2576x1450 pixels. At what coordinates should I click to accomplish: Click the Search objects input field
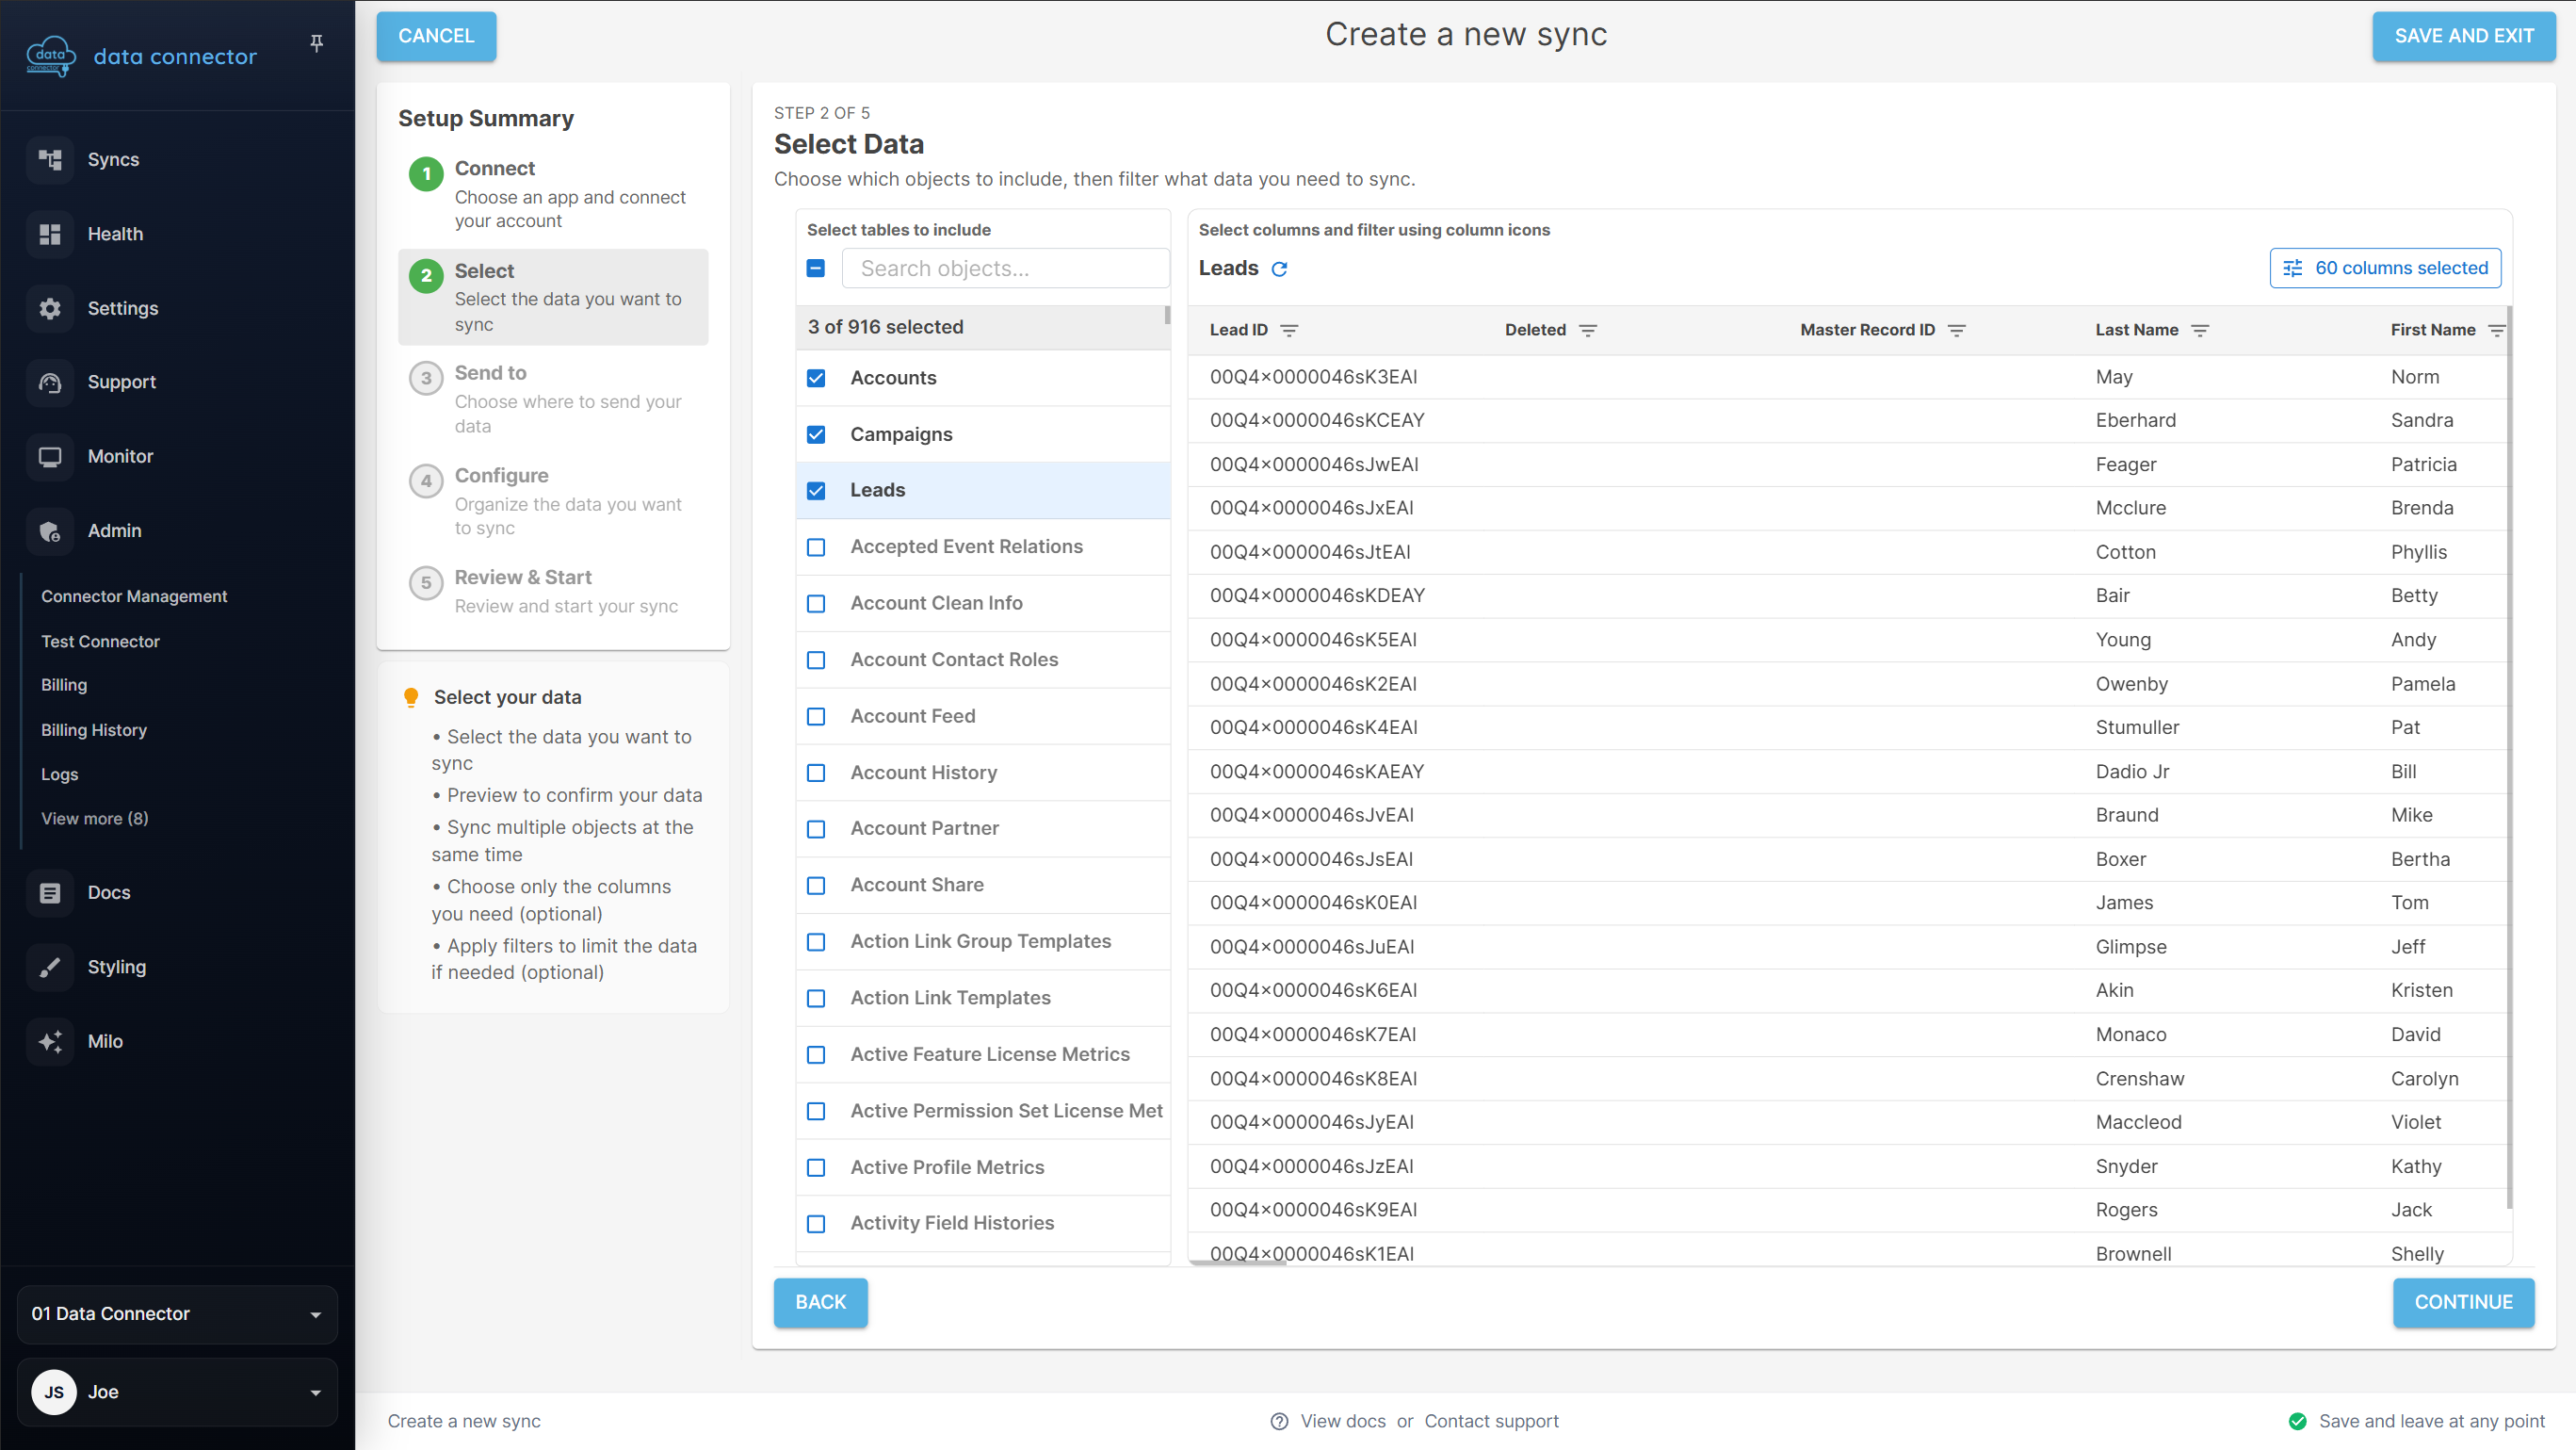point(1005,268)
